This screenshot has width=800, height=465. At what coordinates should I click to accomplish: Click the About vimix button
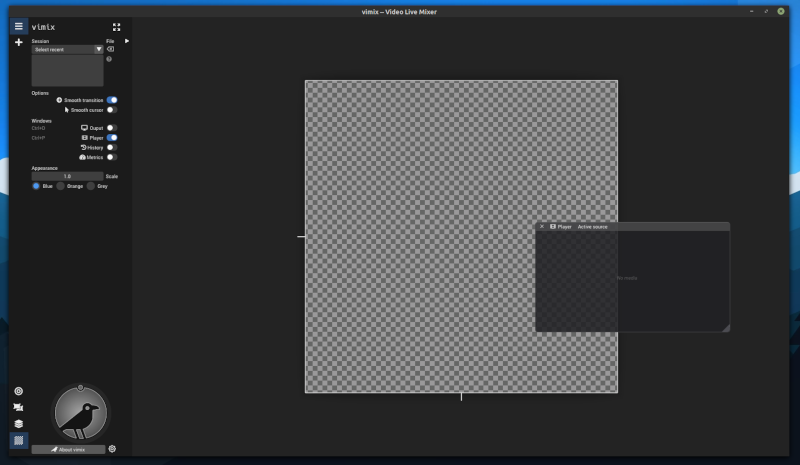pyautogui.click(x=68, y=450)
